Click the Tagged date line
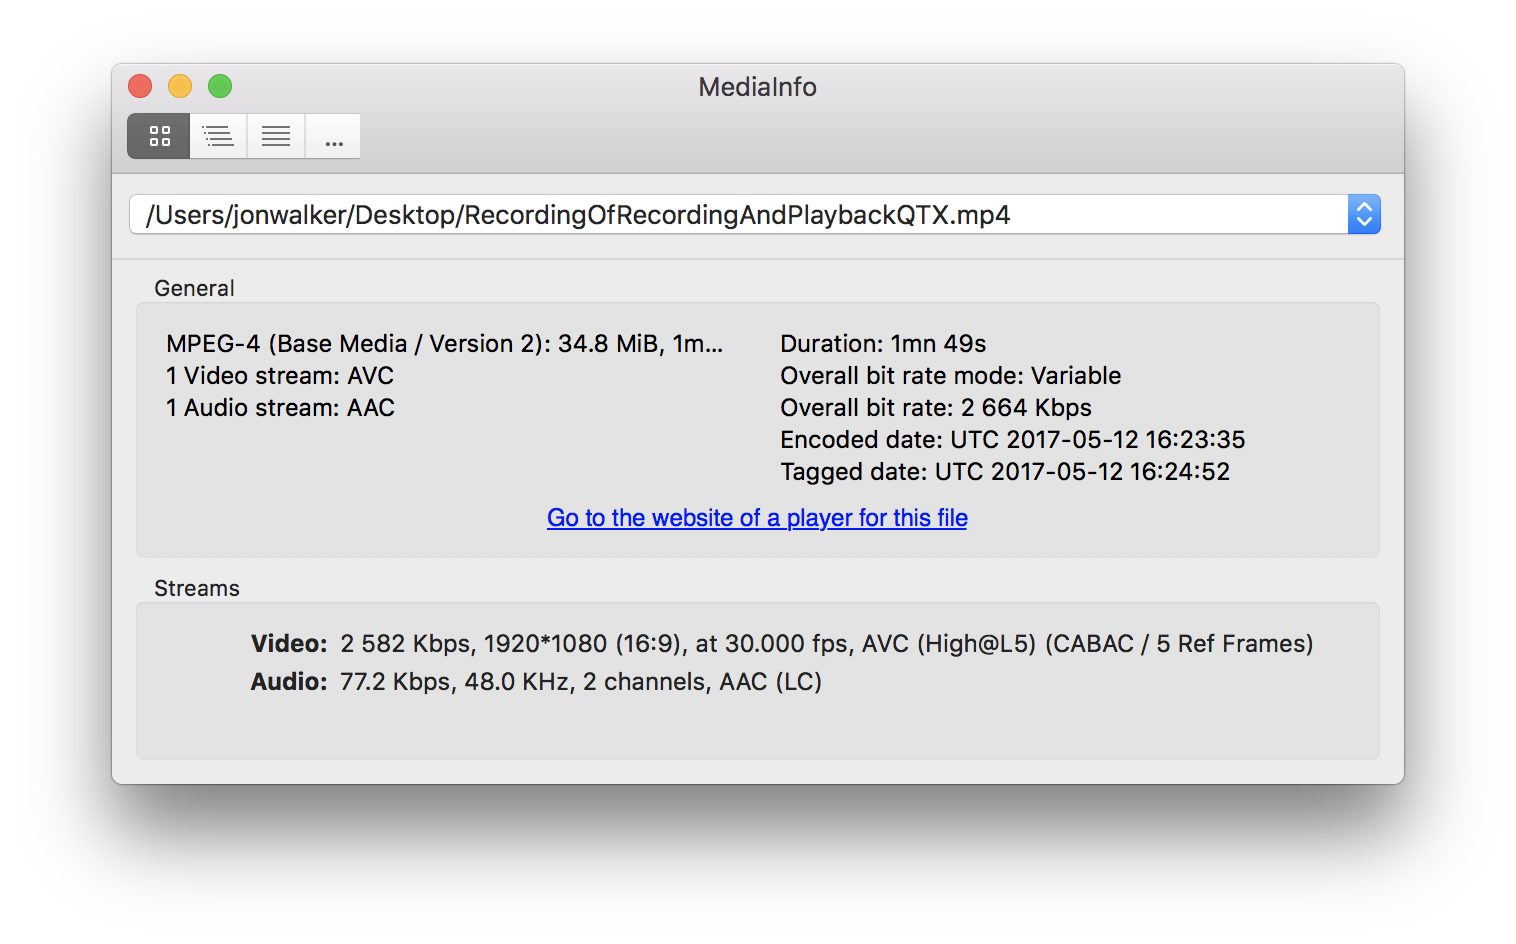 [x=1005, y=472]
